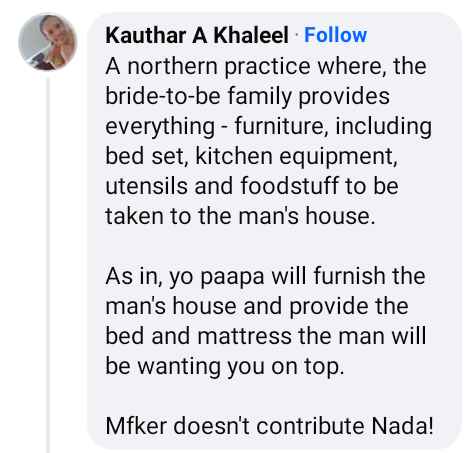The image size is (471, 453).
Task: Click the word 'mattress' in the comment
Action: (x=245, y=336)
